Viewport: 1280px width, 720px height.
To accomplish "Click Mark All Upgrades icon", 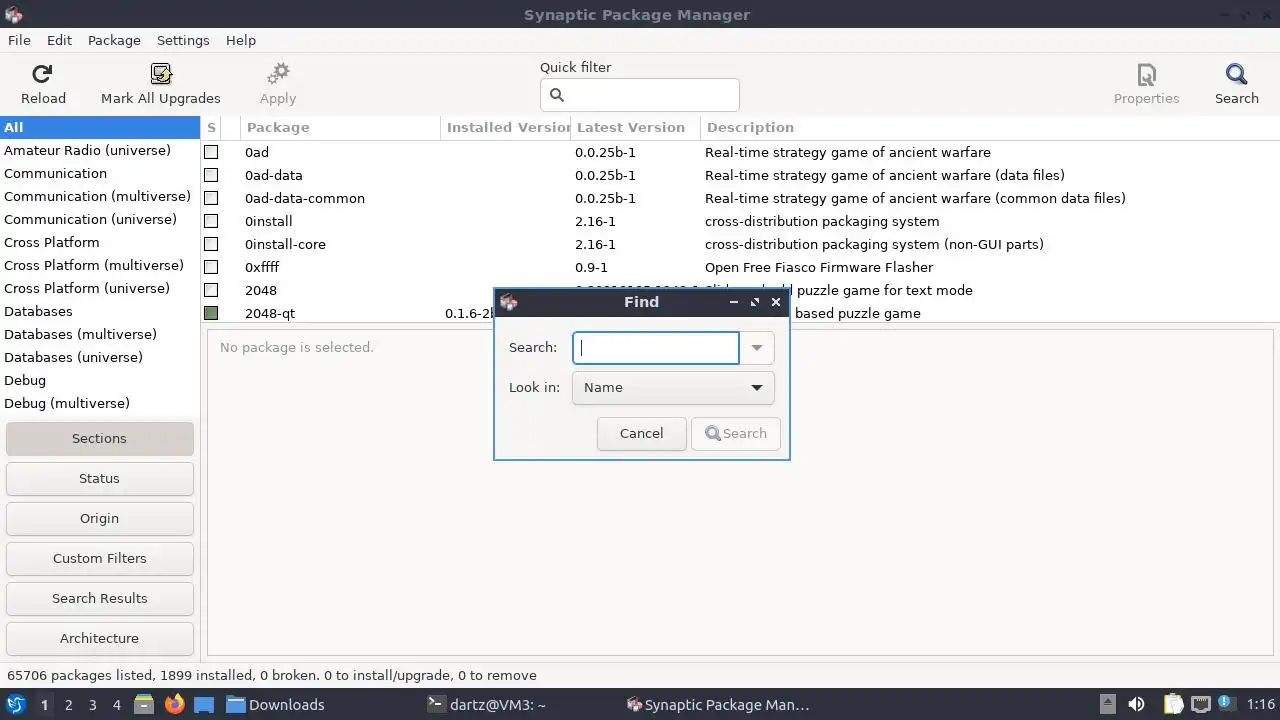I will click(x=161, y=74).
